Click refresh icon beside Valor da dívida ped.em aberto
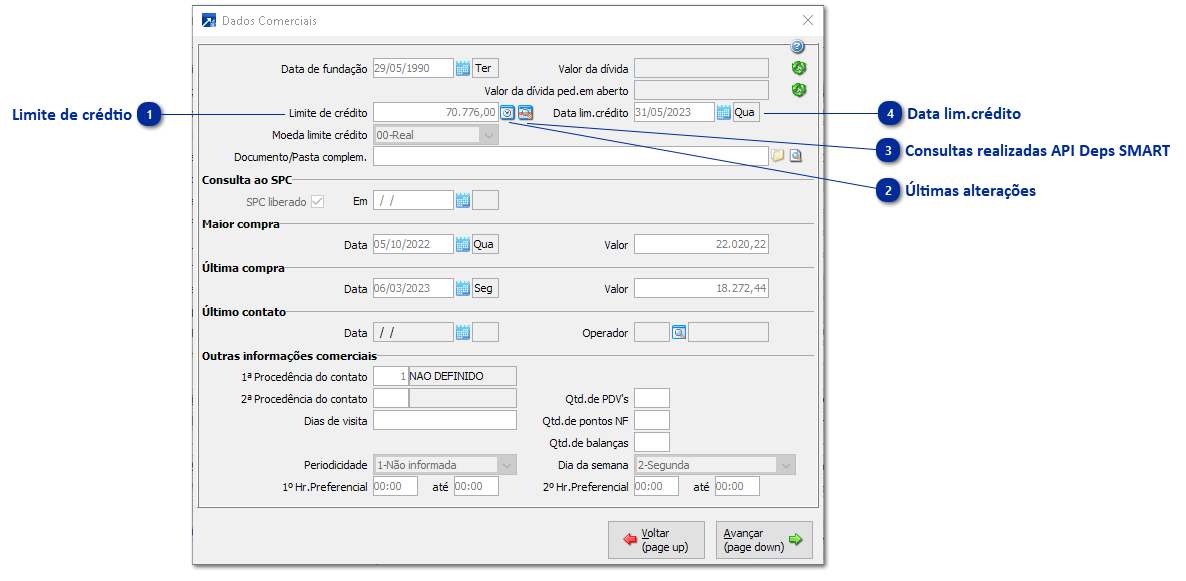 [798, 90]
